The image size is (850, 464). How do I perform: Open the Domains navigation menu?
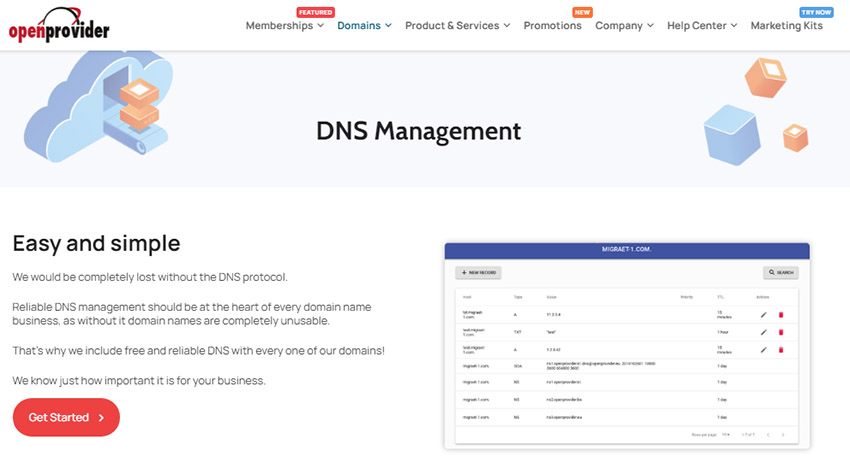pos(364,25)
